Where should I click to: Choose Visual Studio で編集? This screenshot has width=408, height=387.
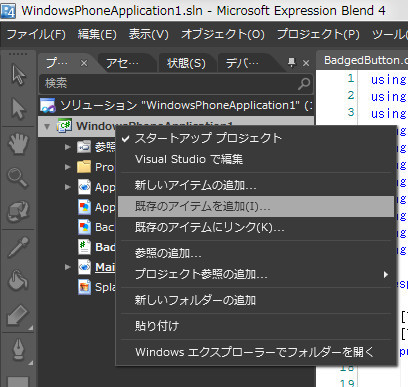(255, 159)
